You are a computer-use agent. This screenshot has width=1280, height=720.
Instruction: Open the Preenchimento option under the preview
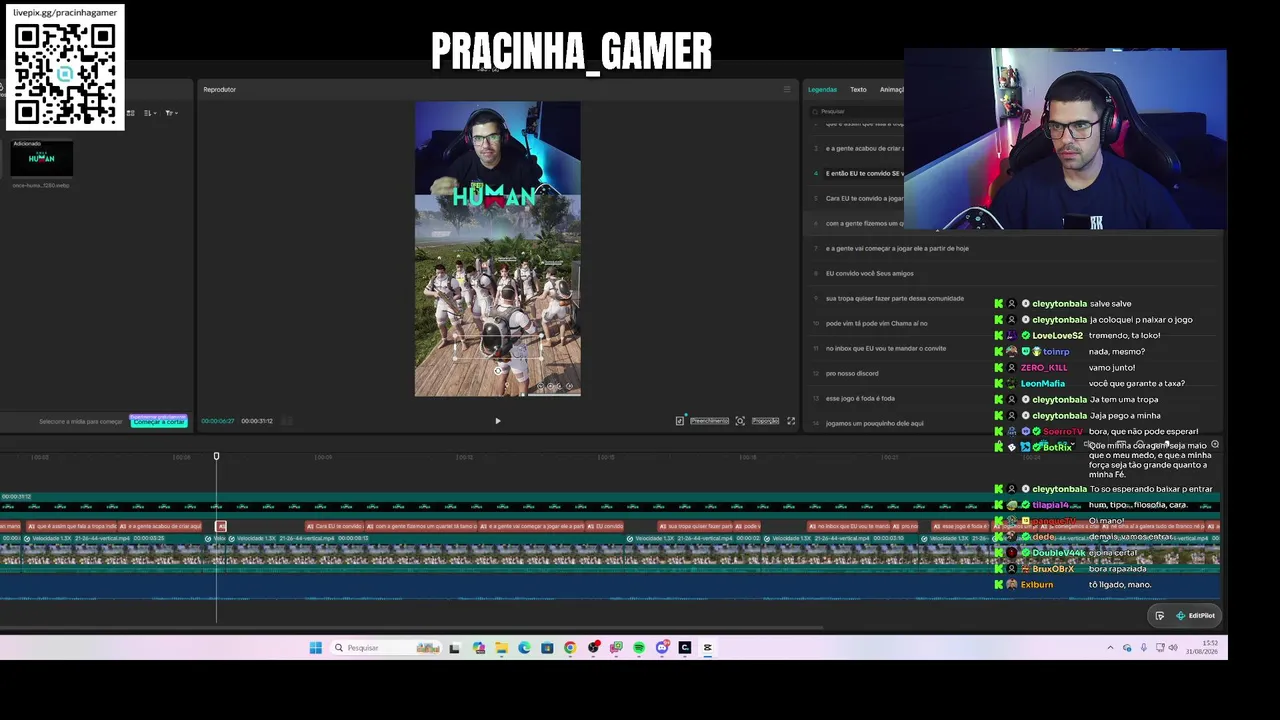tap(709, 421)
